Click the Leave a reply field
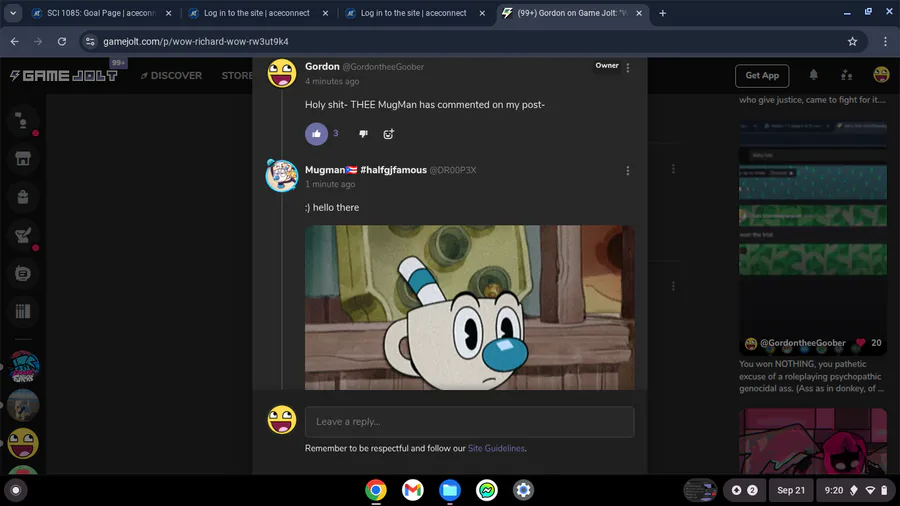Viewport: 900px width, 506px height. [x=470, y=422]
